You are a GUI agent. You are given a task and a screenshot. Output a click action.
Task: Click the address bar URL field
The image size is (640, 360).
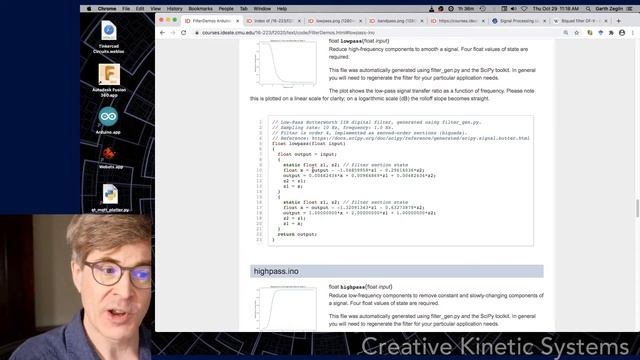click(x=376, y=33)
